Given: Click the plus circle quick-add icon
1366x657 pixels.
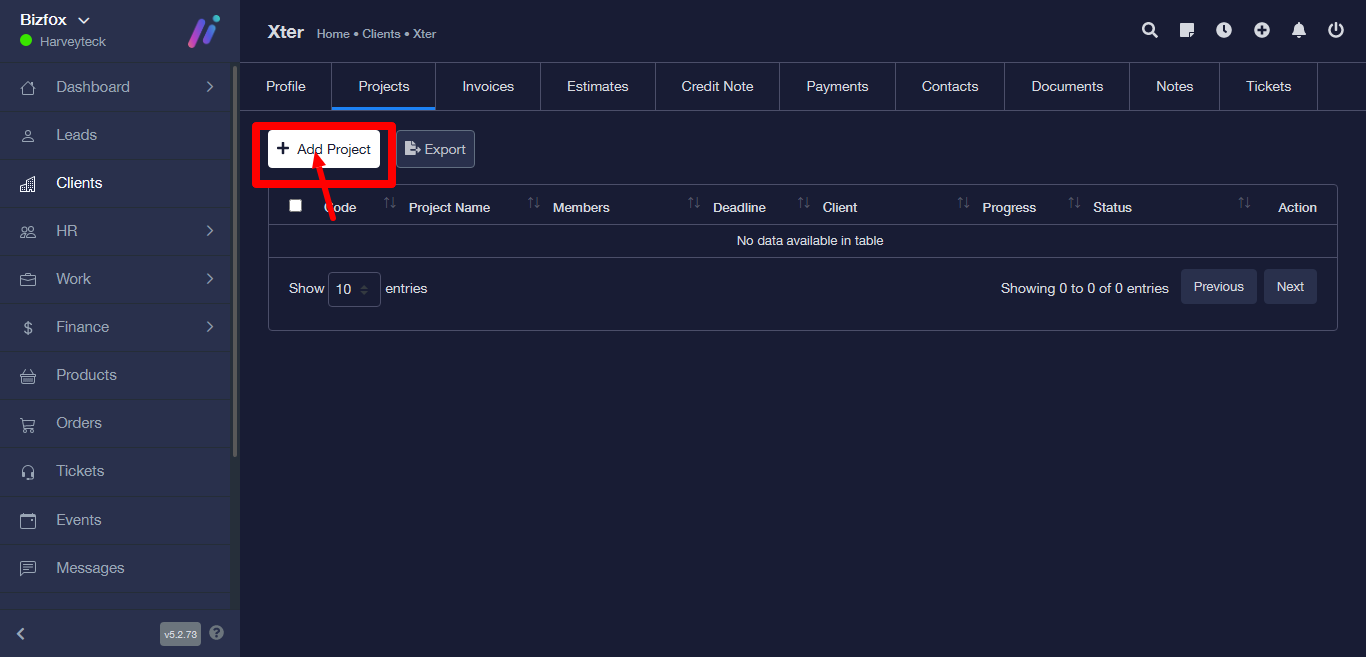Looking at the screenshot, I should pos(1262,30).
